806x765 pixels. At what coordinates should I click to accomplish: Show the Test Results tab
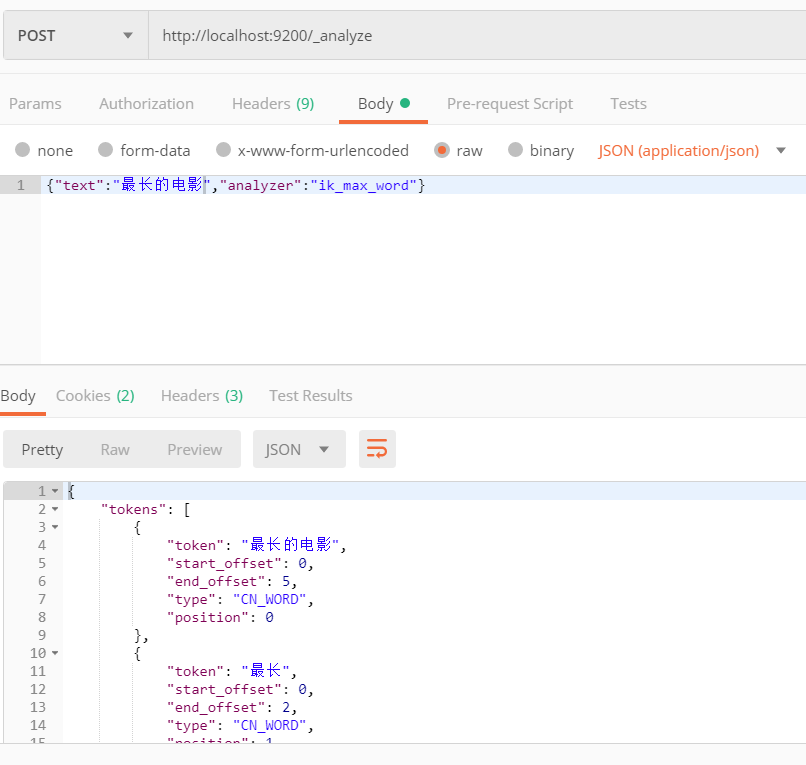coord(311,396)
